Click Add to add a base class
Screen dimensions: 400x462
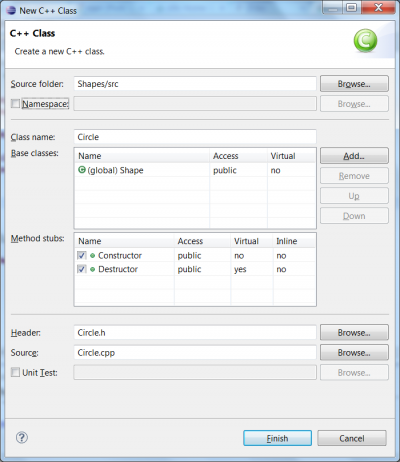click(x=354, y=156)
